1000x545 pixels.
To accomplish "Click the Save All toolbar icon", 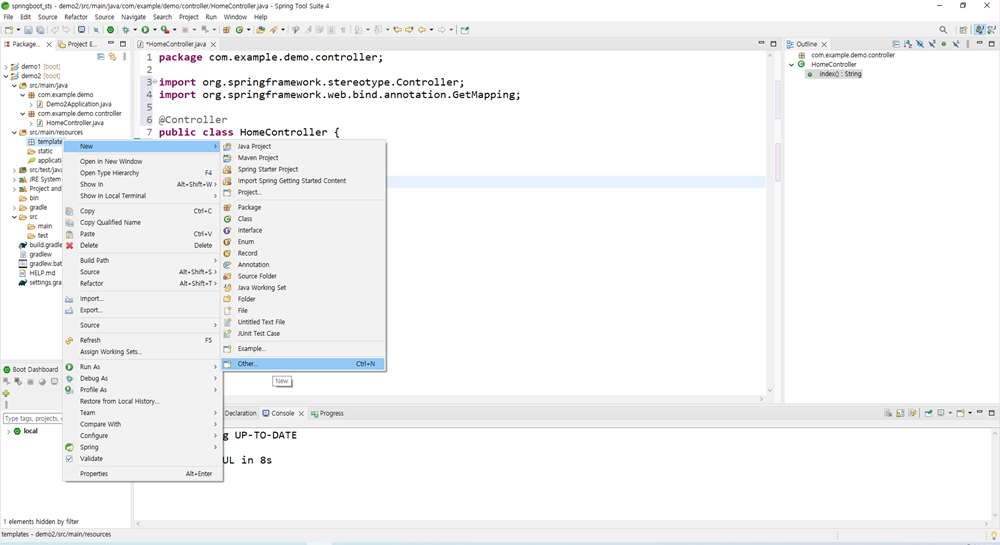I will coord(40,30).
